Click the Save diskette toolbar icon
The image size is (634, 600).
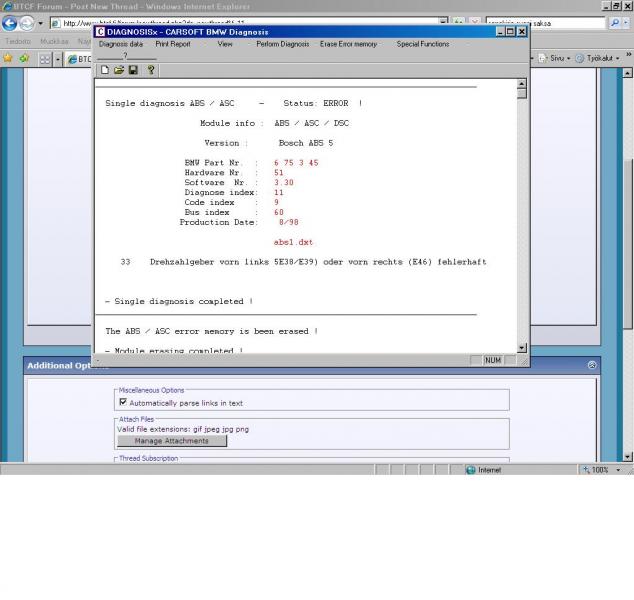pos(134,70)
